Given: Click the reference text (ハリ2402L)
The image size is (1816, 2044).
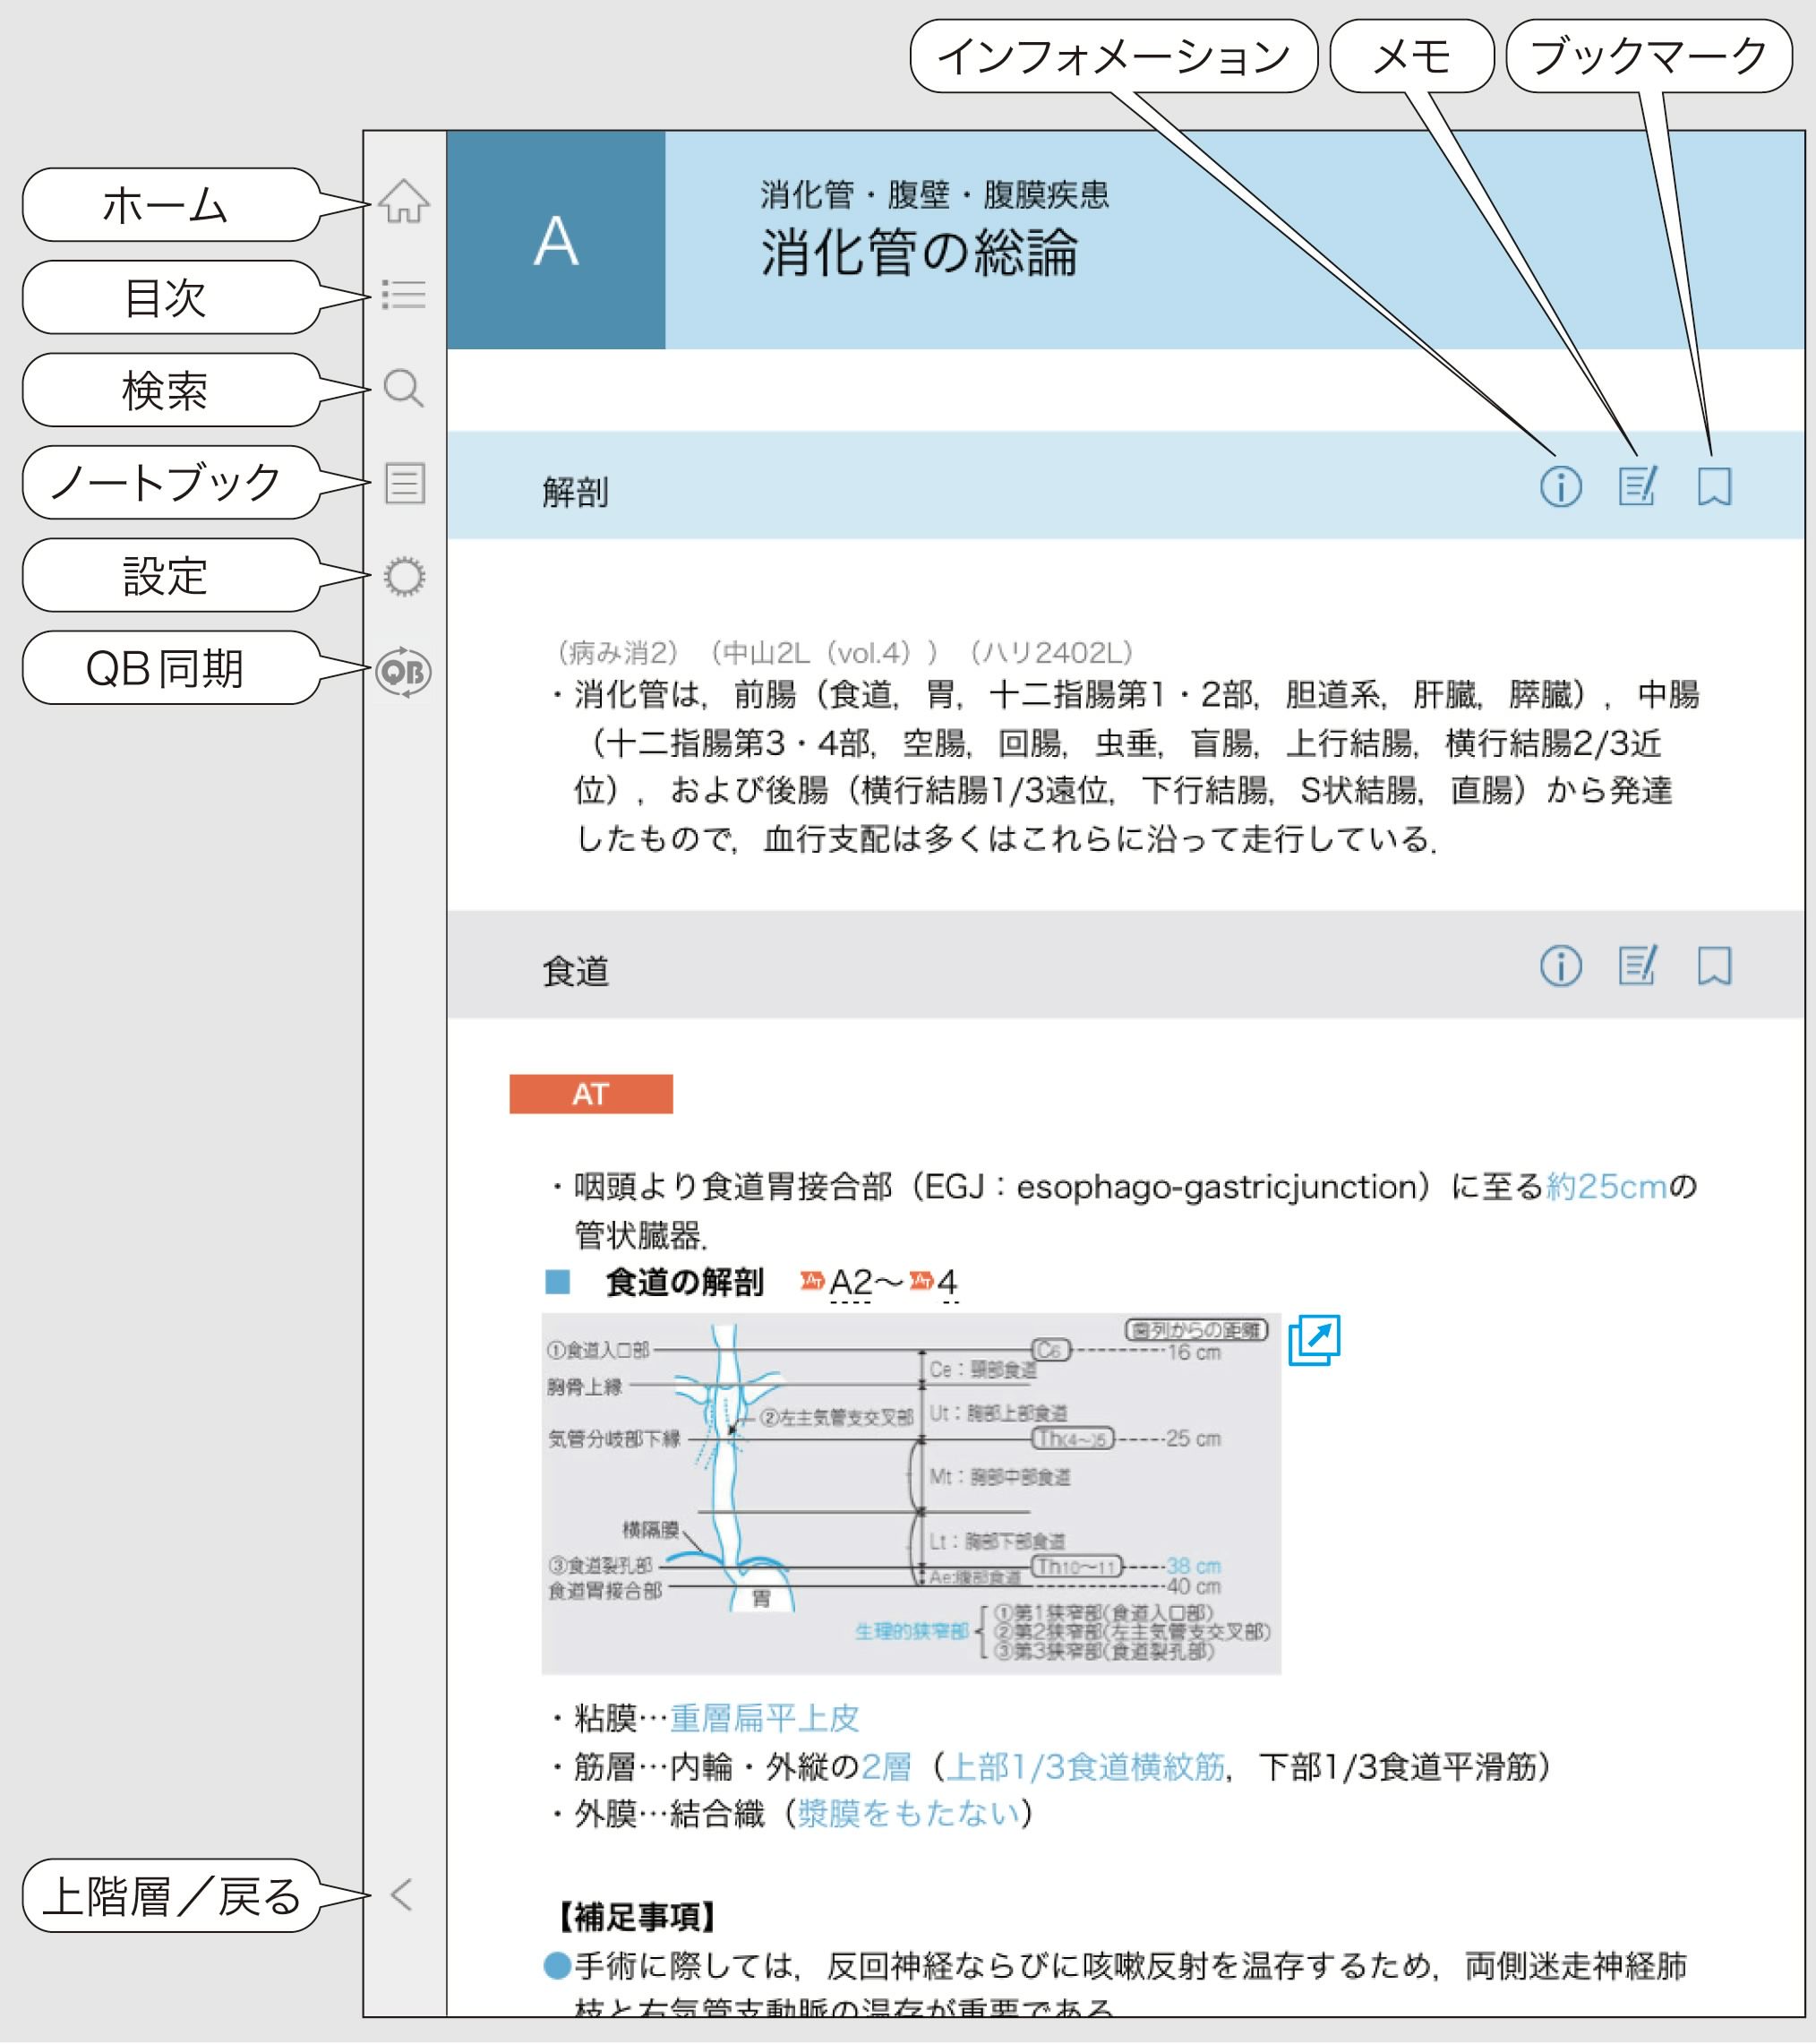Looking at the screenshot, I should [1051, 653].
